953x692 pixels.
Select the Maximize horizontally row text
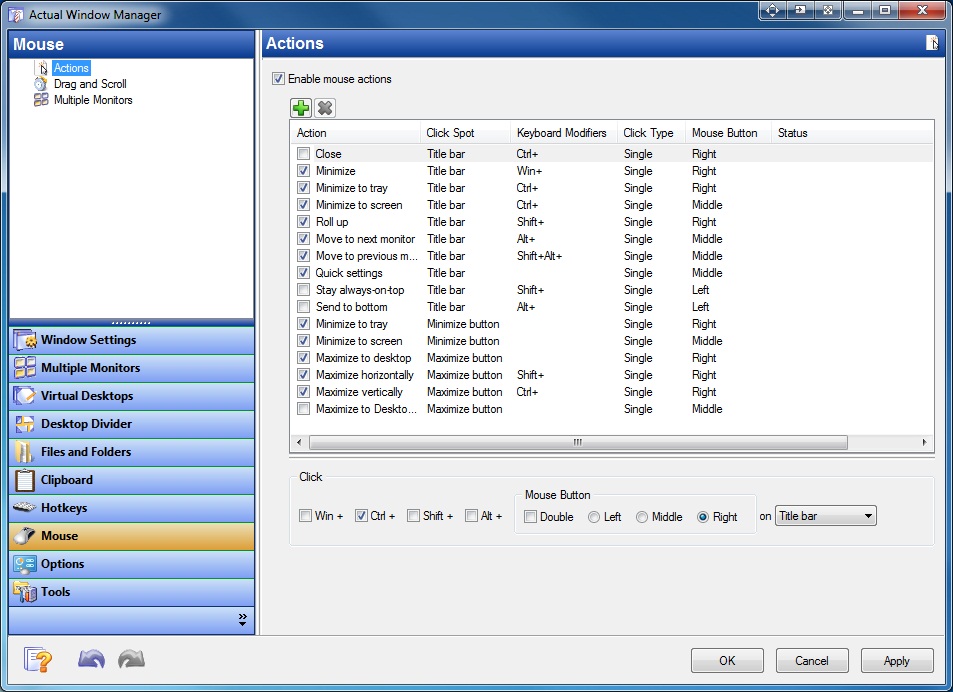365,375
